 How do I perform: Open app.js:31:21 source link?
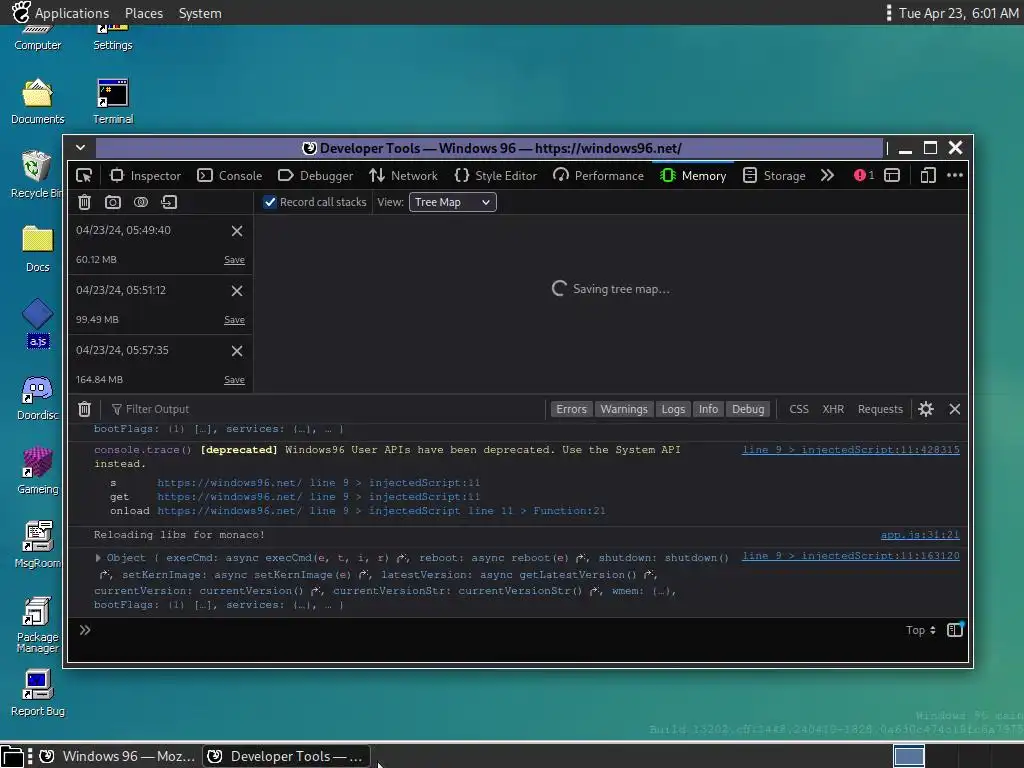(x=920, y=535)
